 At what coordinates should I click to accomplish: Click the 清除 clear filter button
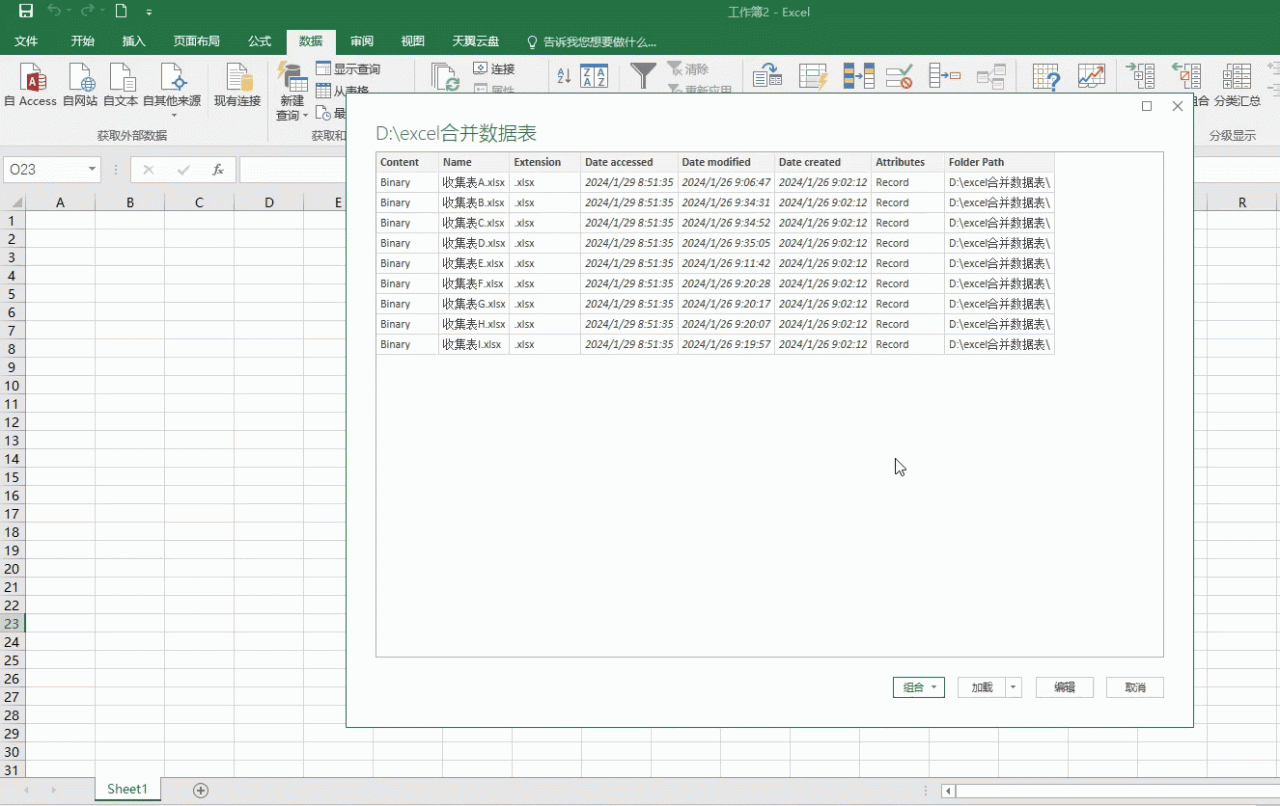tap(688, 69)
